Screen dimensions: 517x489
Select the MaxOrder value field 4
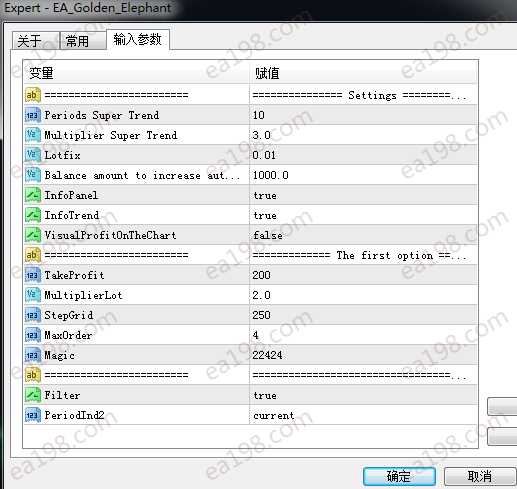(x=363, y=335)
